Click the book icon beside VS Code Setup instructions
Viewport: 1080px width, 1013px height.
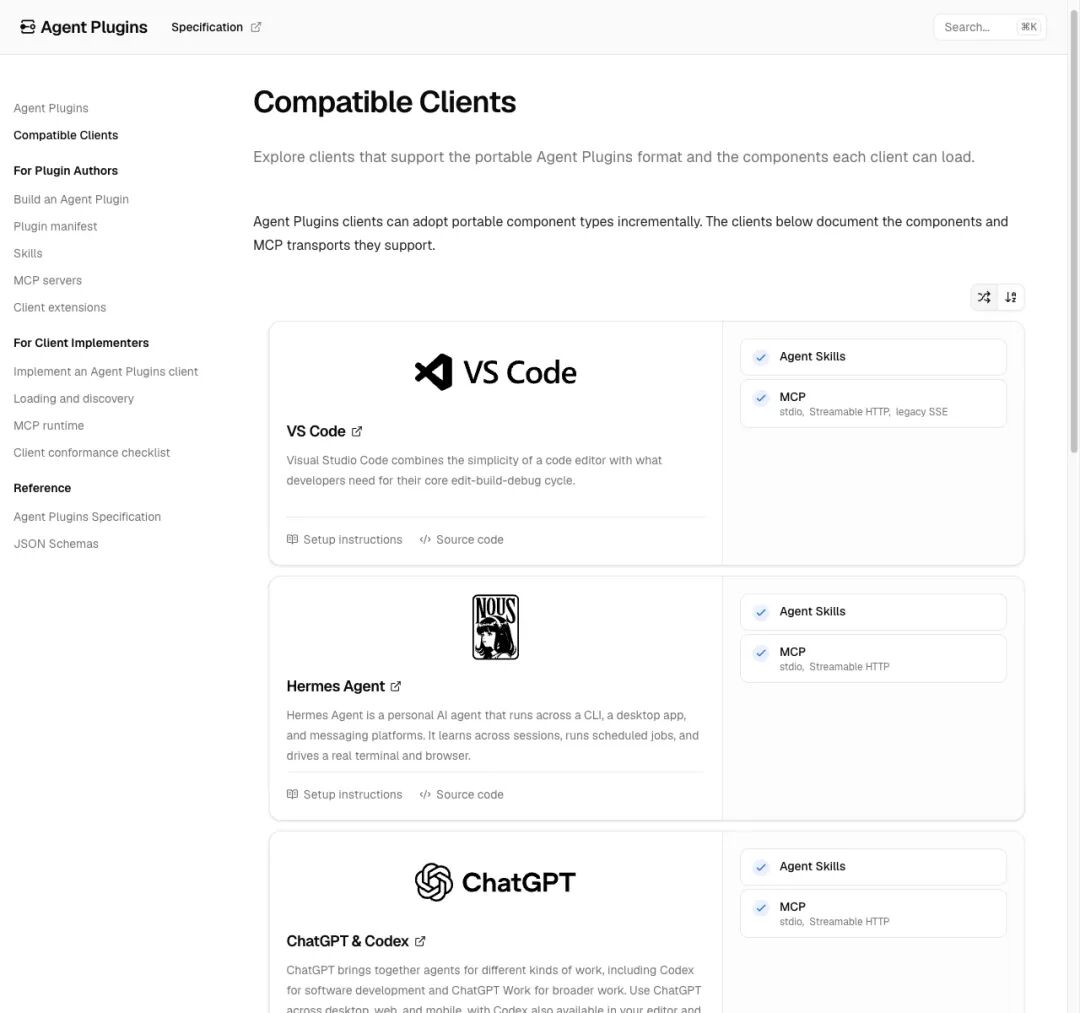pyautogui.click(x=292, y=539)
